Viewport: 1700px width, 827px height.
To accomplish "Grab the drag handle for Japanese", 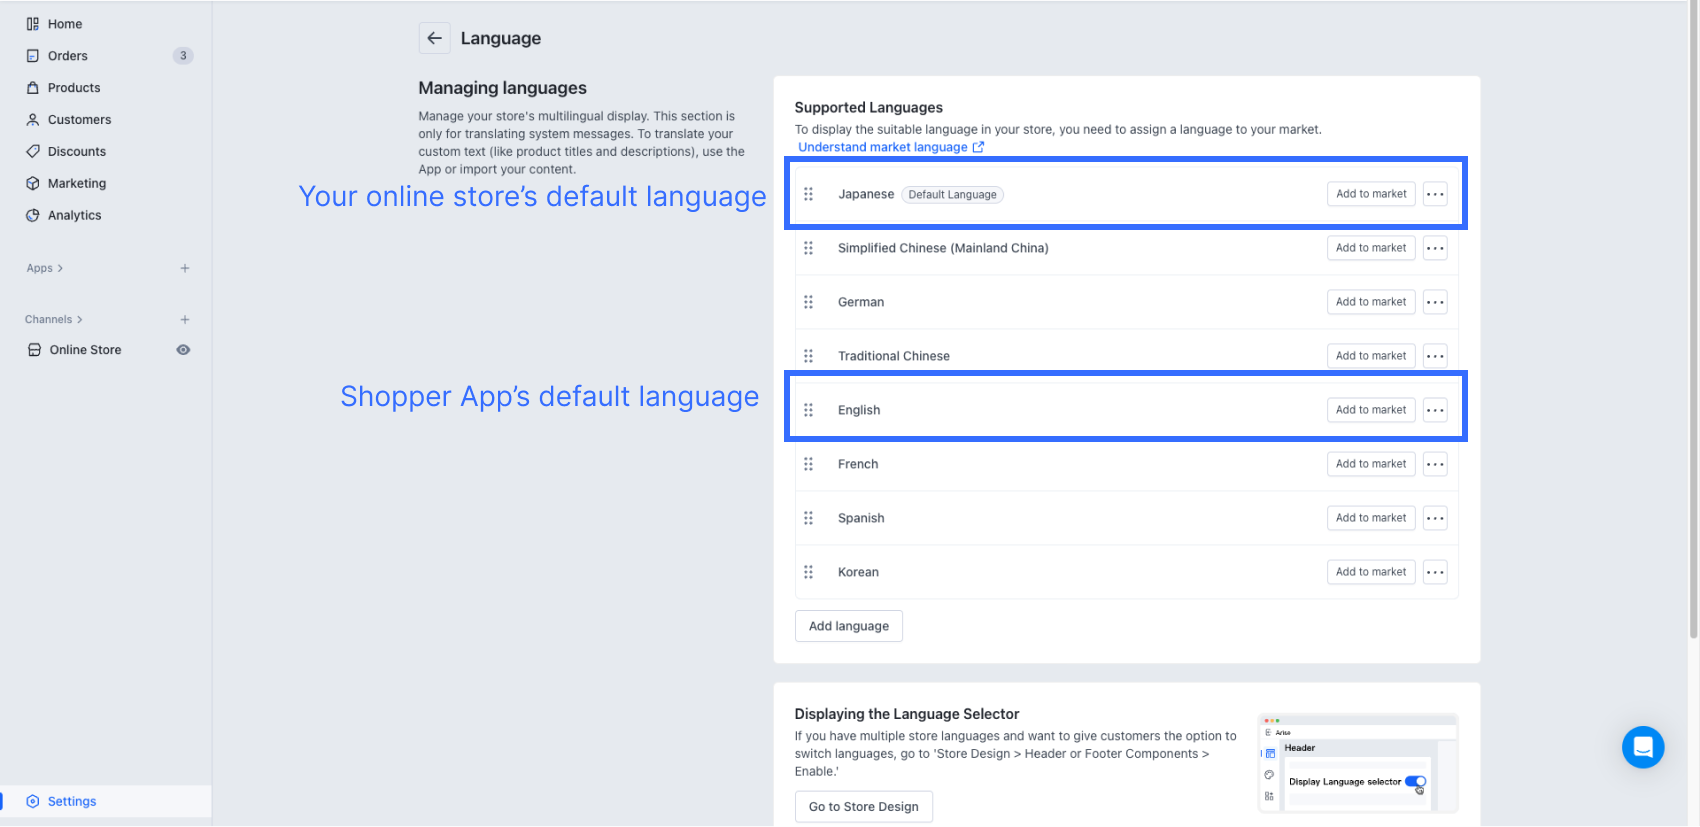I will (x=809, y=194).
